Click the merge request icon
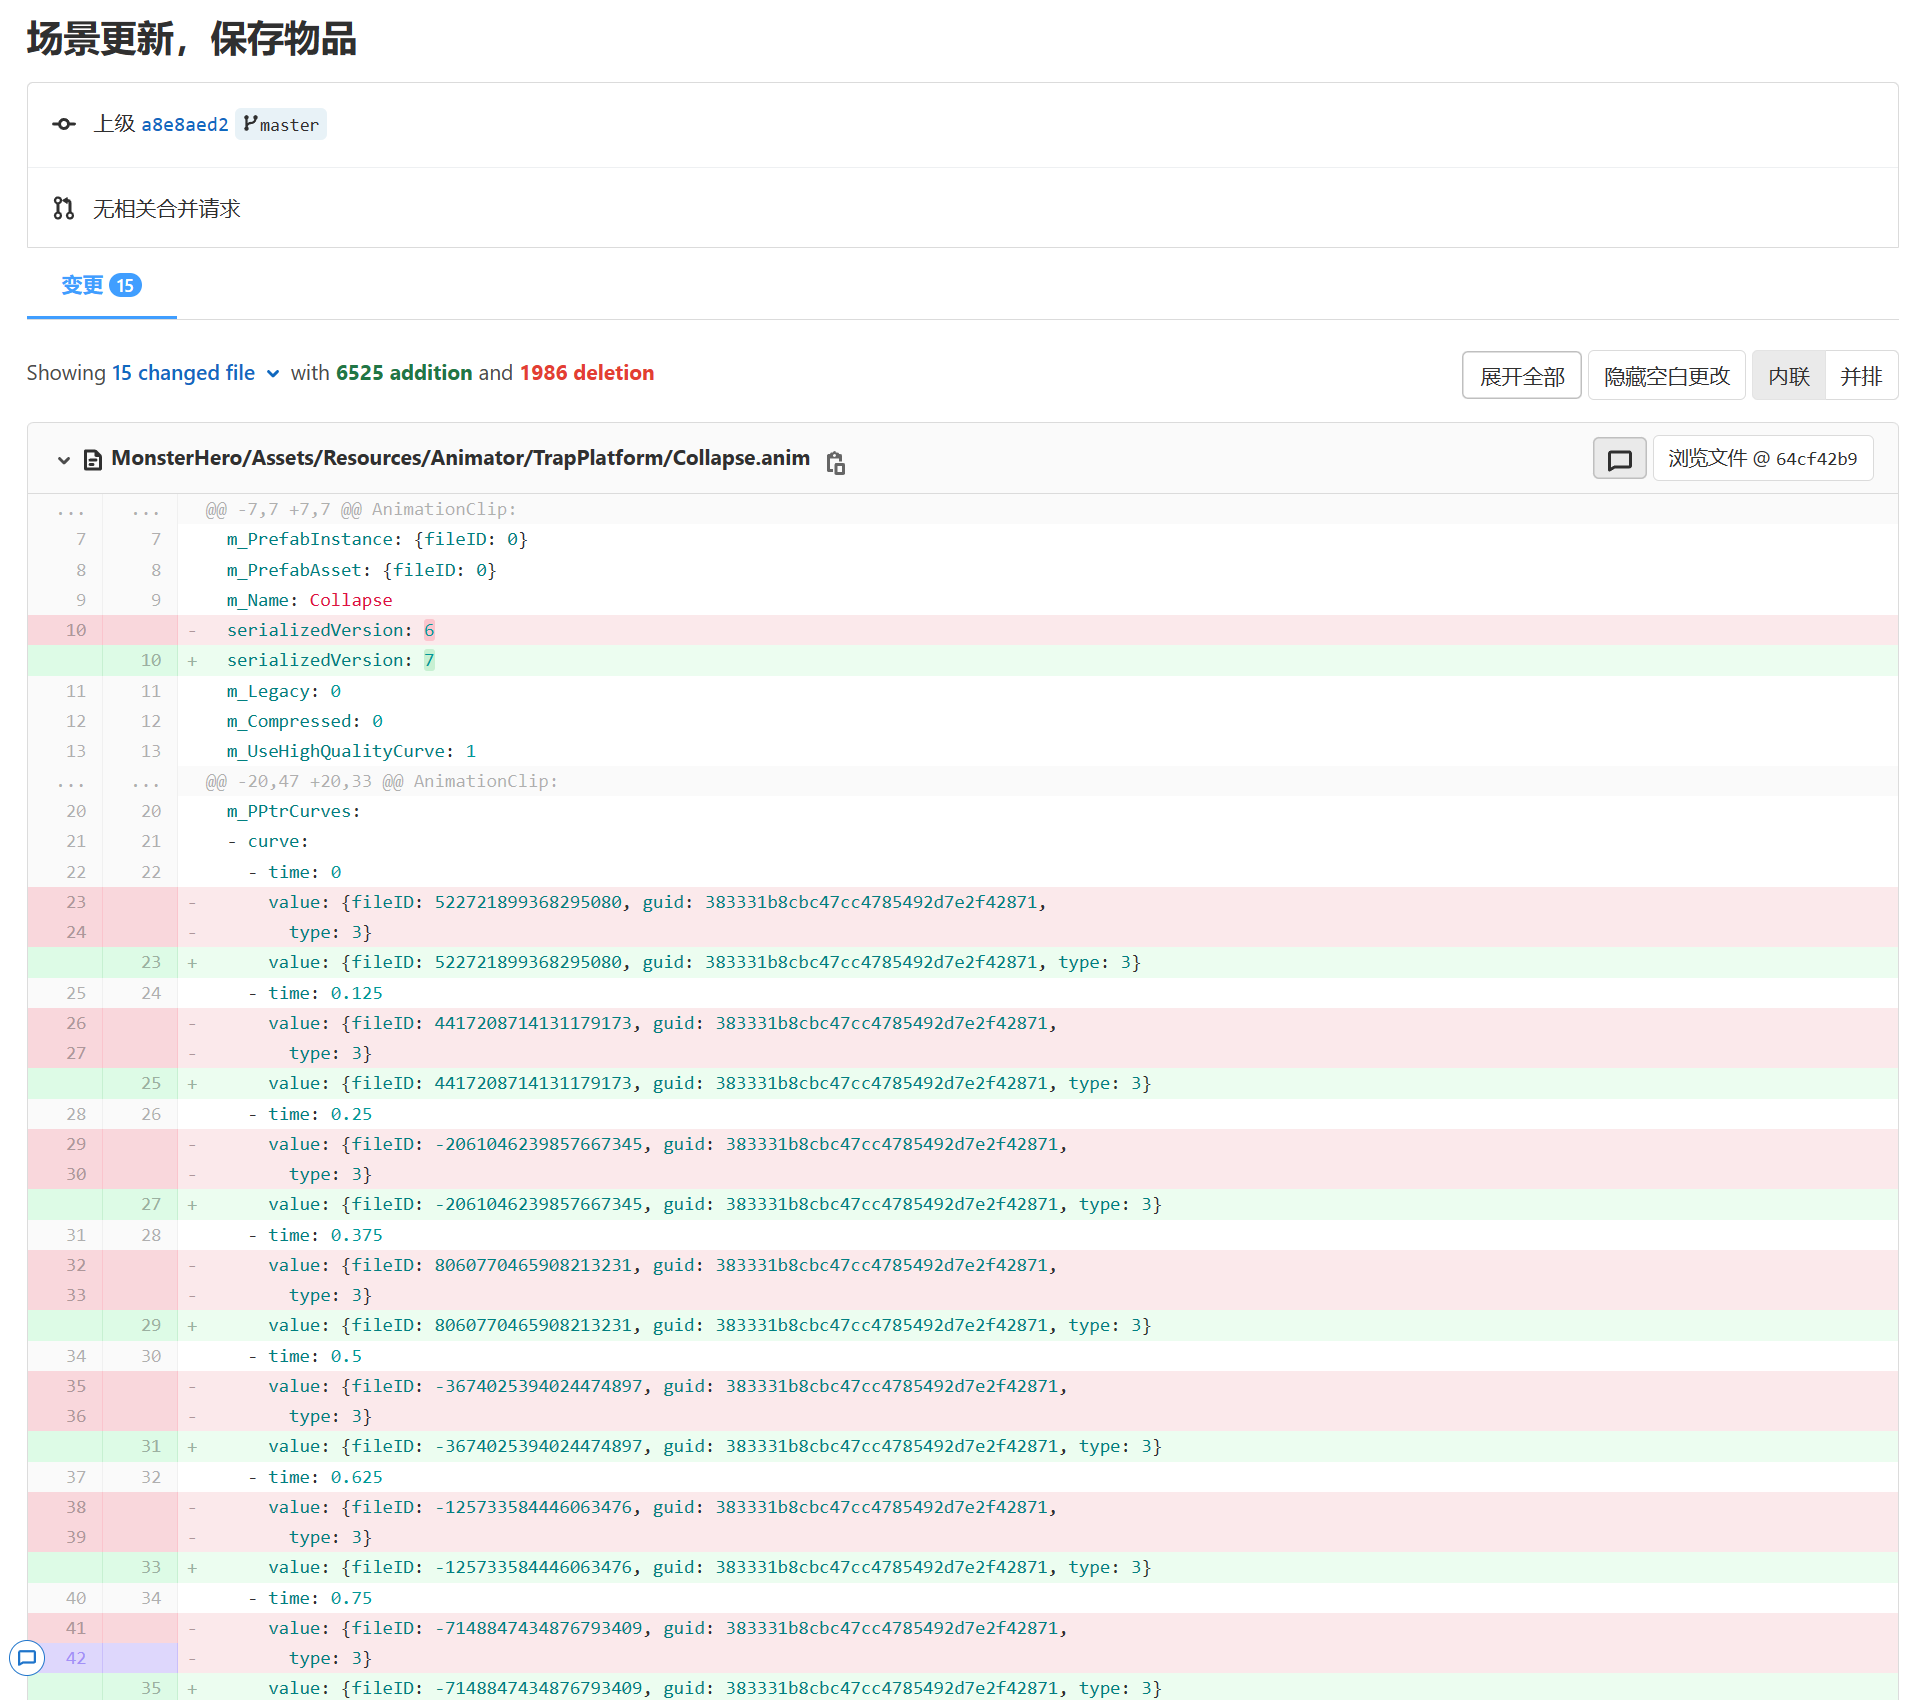The width and height of the screenshot is (1925, 1700). [64, 208]
